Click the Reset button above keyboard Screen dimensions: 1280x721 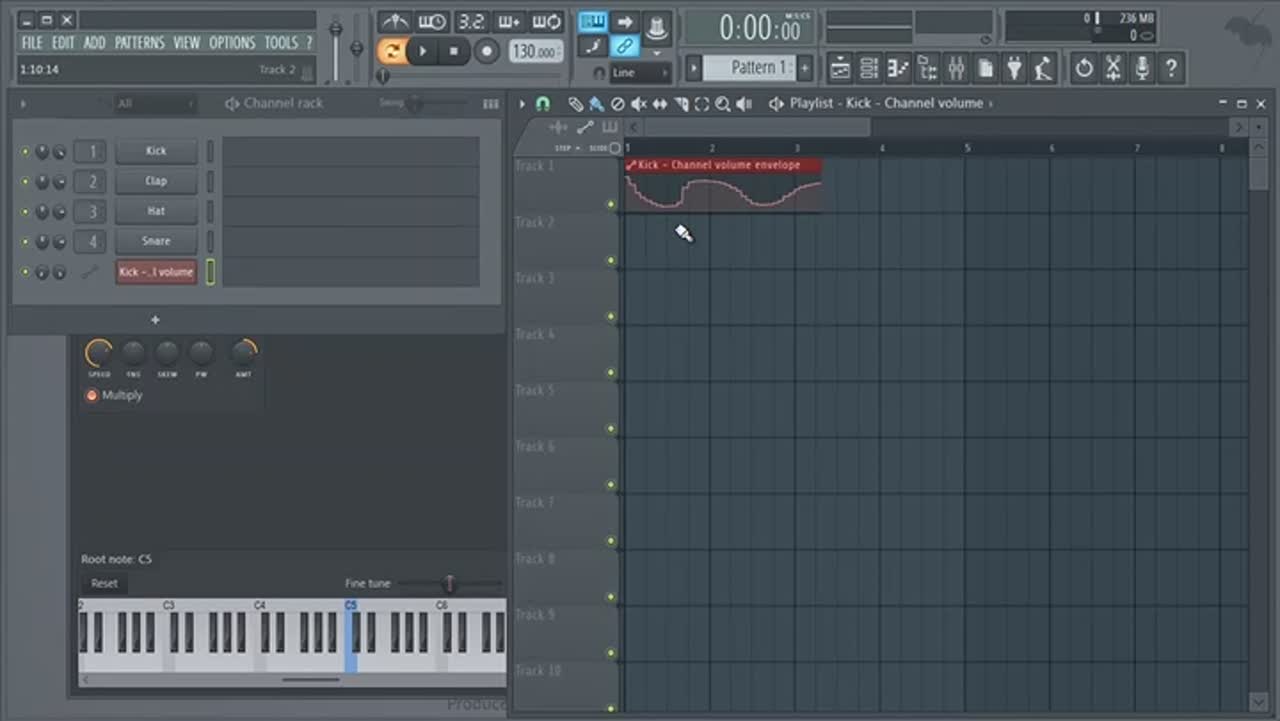[x=104, y=583]
